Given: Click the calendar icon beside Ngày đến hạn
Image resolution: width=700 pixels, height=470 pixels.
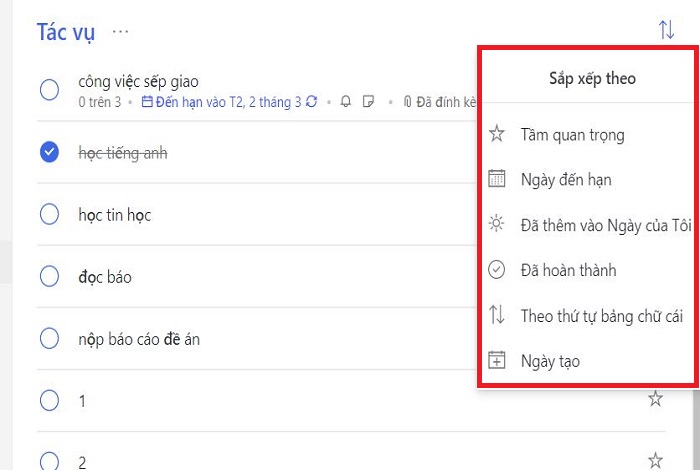Looking at the screenshot, I should [496, 179].
